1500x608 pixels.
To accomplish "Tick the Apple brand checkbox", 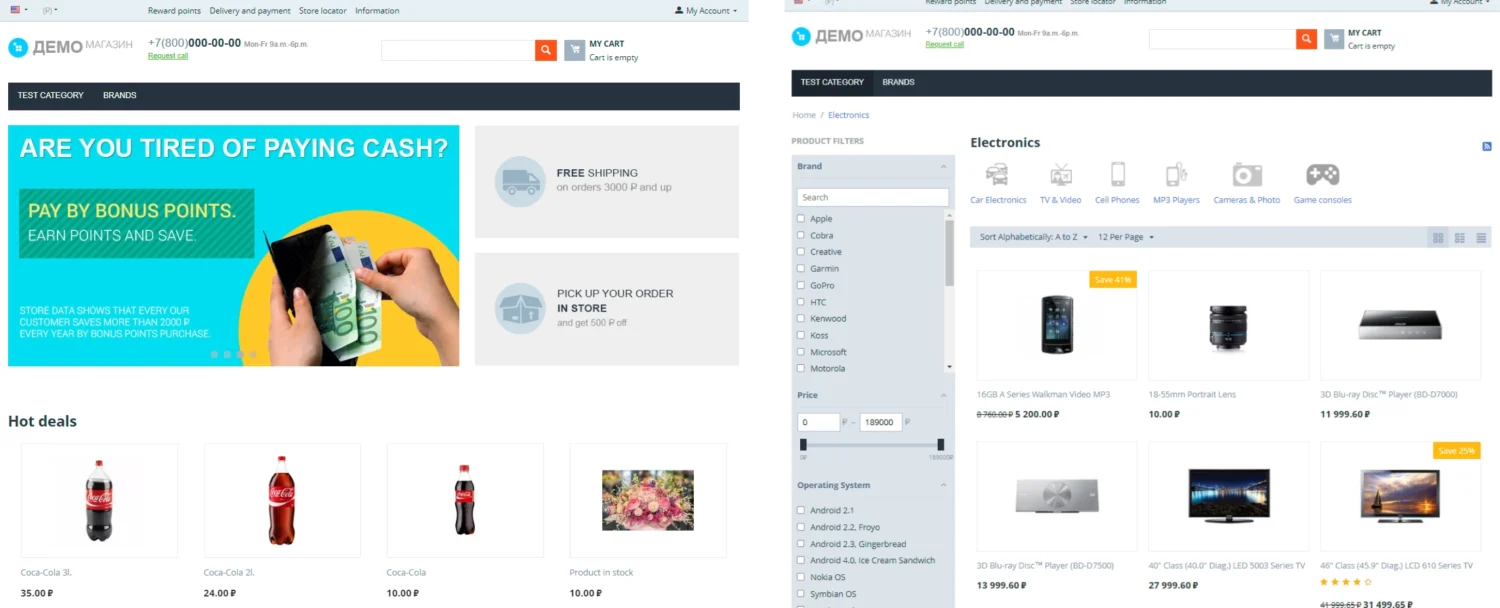I will [801, 218].
